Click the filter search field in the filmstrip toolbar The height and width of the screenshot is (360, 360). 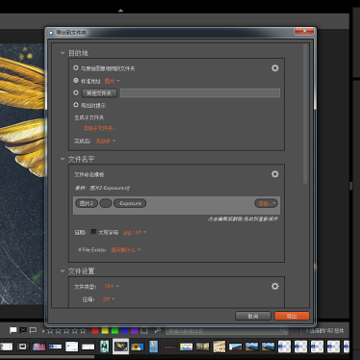(227, 331)
